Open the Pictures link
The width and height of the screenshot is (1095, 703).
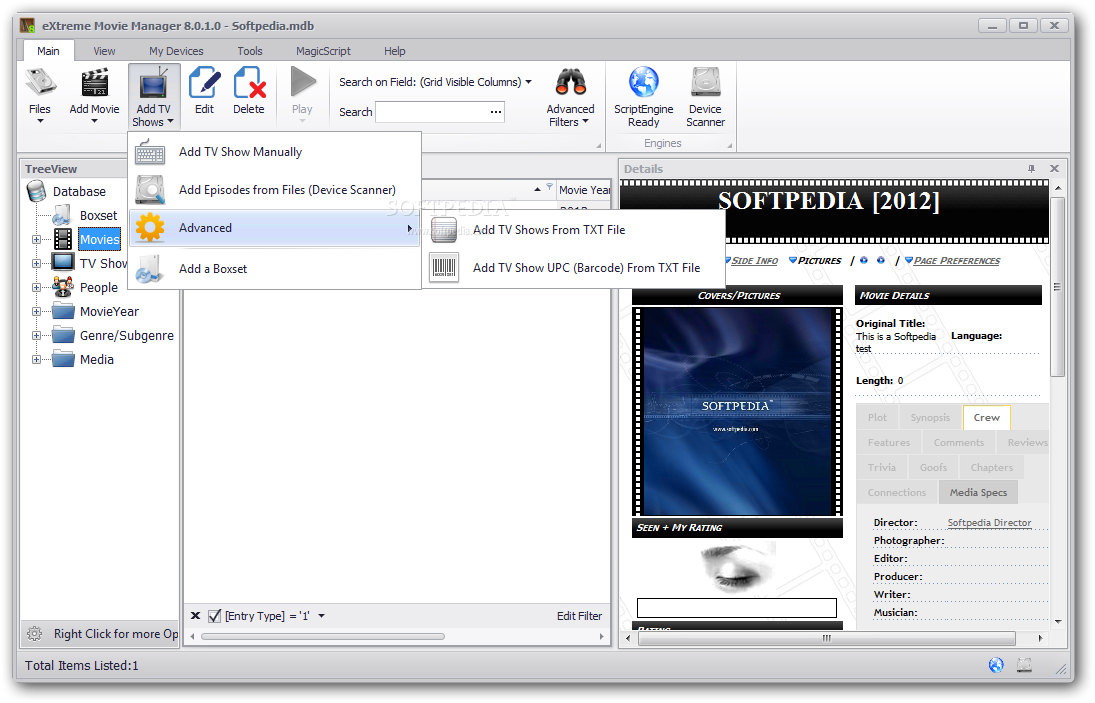819,260
